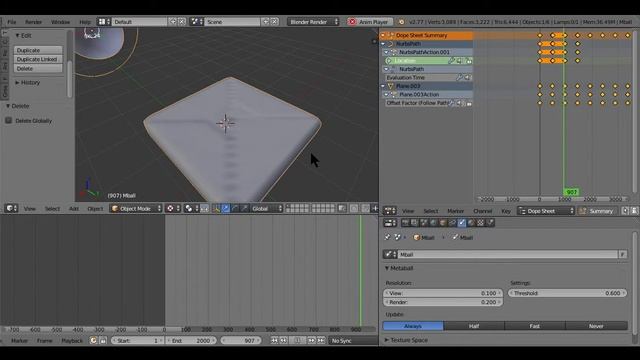Image resolution: width=640 pixels, height=360 pixels.
Task: Open the Scene properties tab icon
Action: (424, 223)
